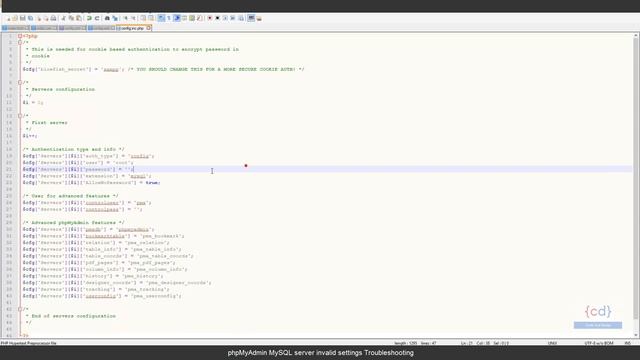Collapse the End of servers configuration fold
This screenshot has height=360, width=640.
pos(20,309)
